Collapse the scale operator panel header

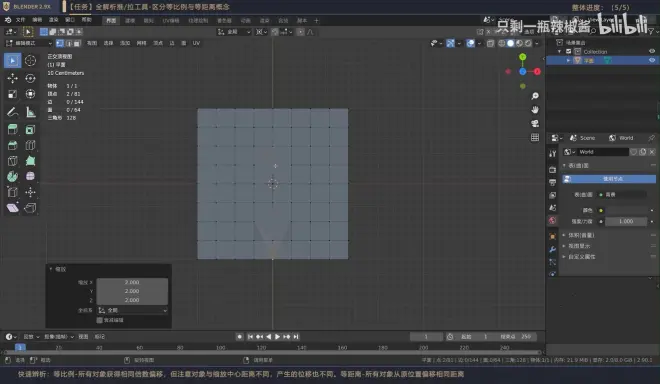(x=58, y=269)
